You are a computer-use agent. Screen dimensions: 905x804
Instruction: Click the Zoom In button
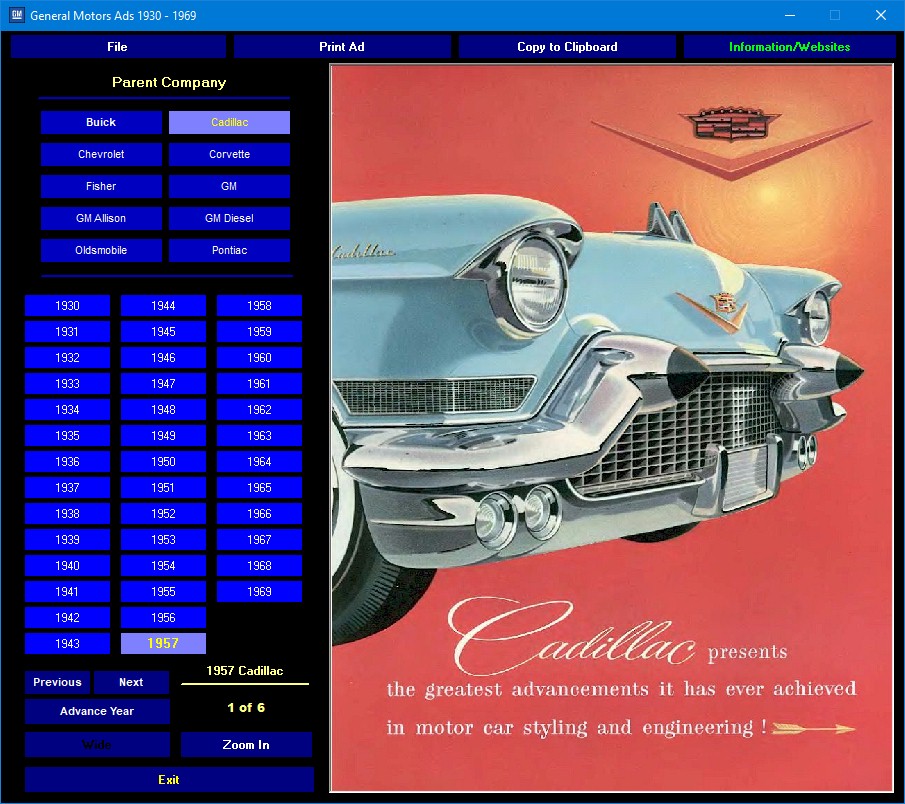coord(246,745)
